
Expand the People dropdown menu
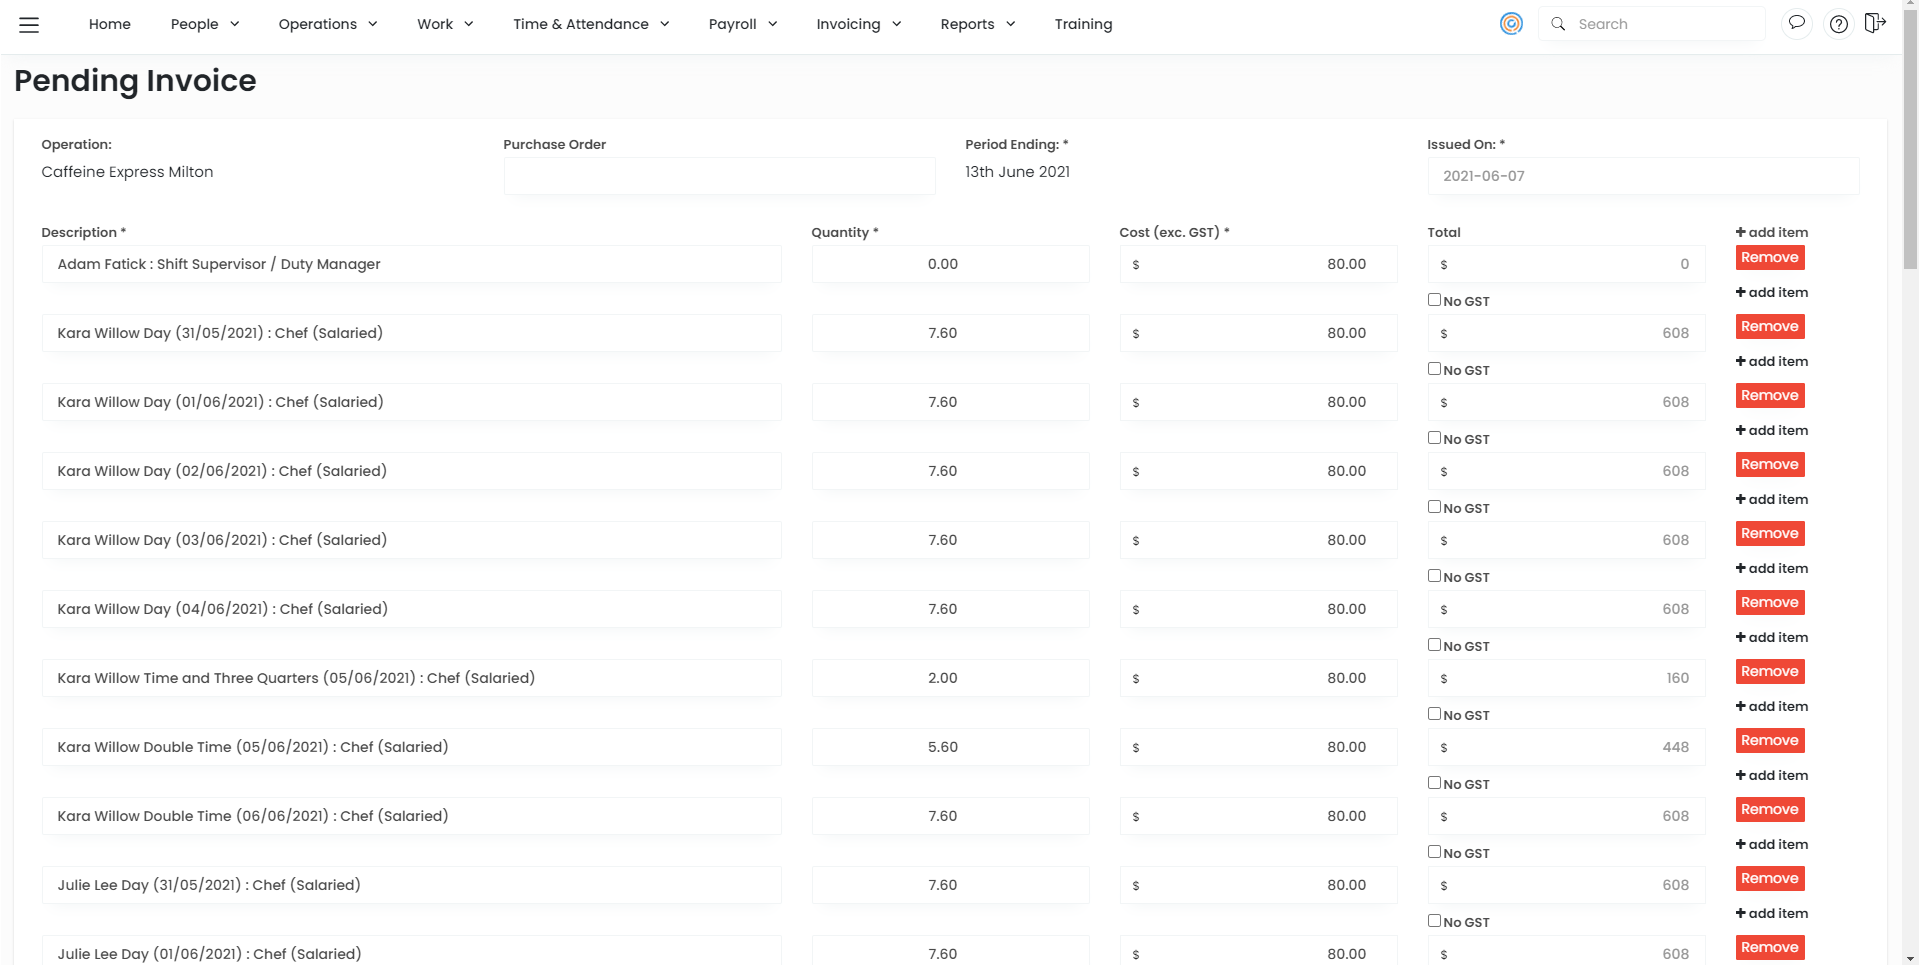(205, 24)
